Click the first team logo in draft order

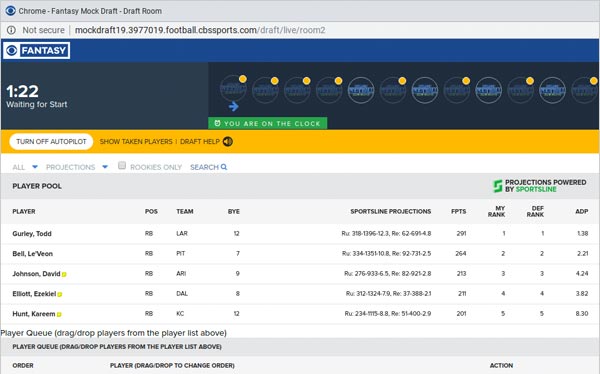[x=233, y=88]
